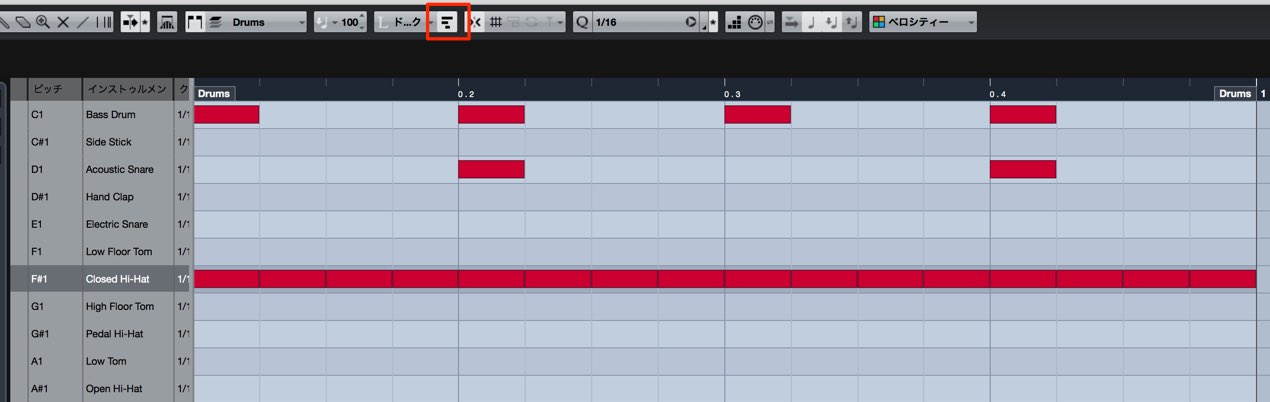Select the Zoom magnifier tool
Image resolution: width=1270 pixels, height=402 pixels.
click(43, 22)
